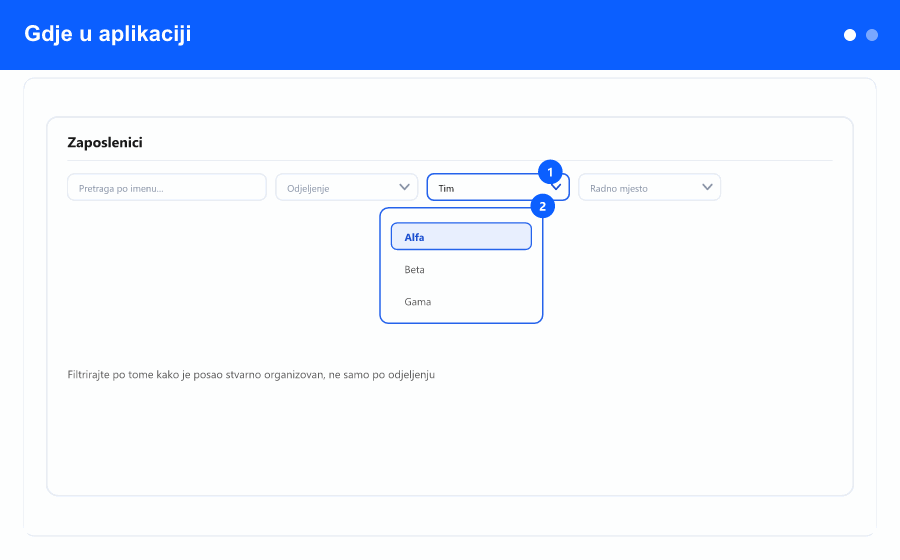900x560 pixels.
Task: Go to the first slide dot in header
Action: click(x=849, y=35)
